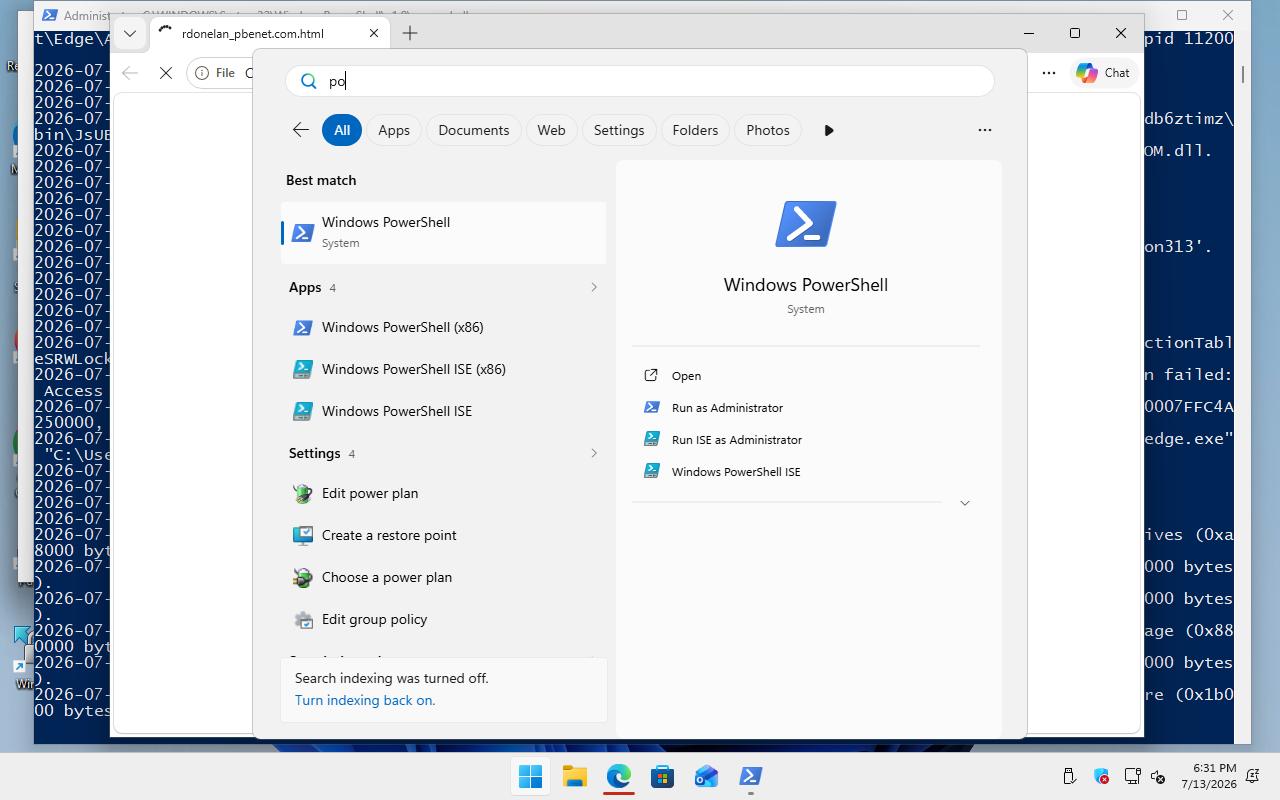Open Microsoft Store from the taskbar
This screenshot has width=1280, height=800.
662,776
